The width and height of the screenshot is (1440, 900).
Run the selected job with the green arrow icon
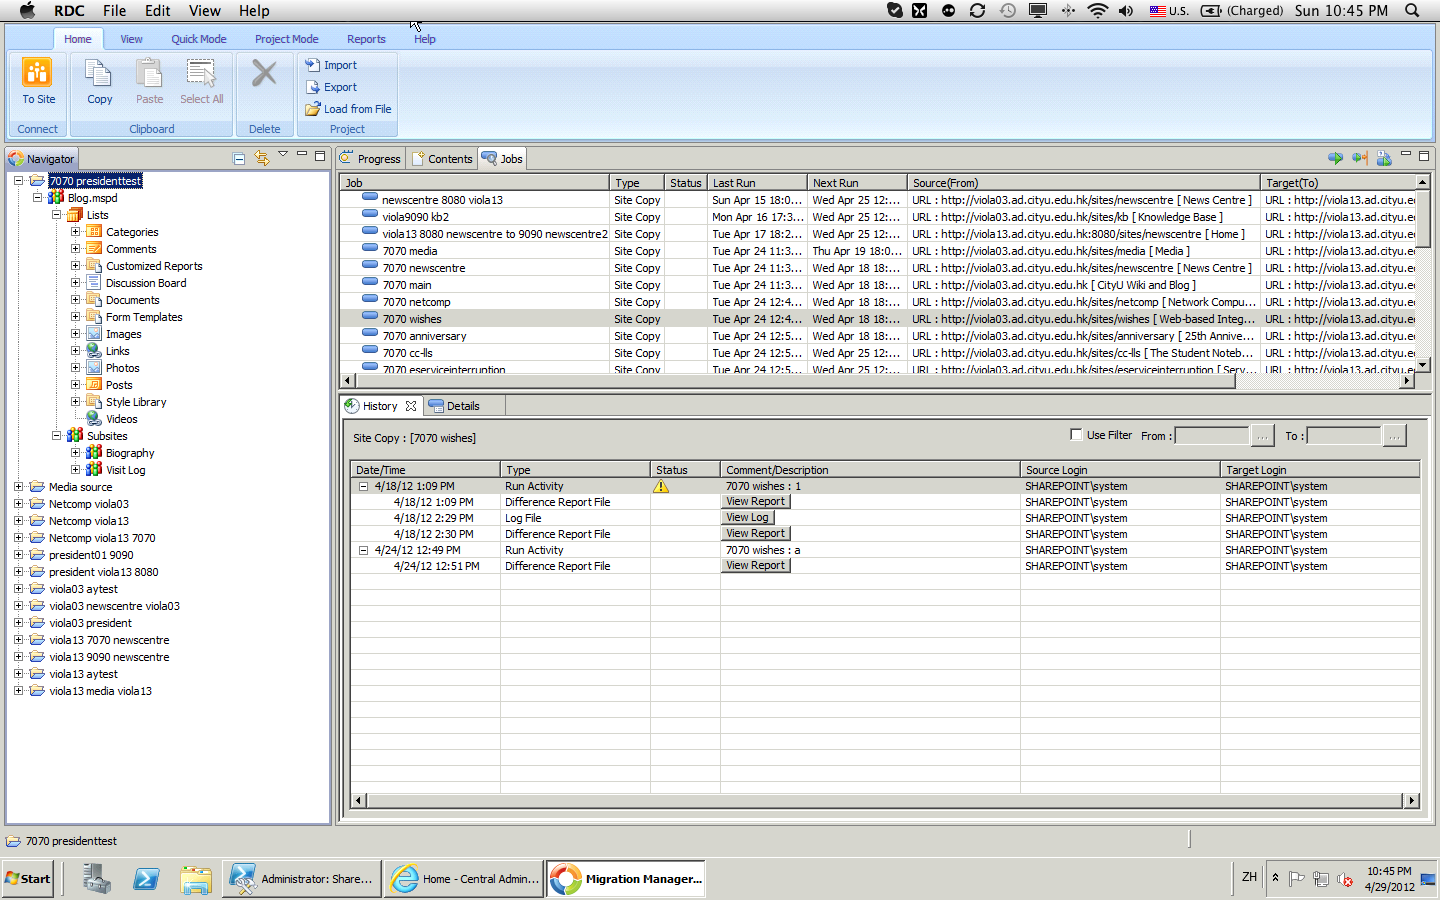pos(1335,158)
